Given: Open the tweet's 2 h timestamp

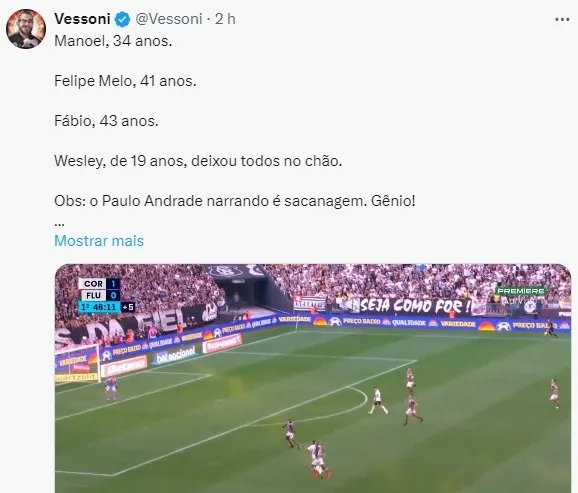Looking at the screenshot, I should [x=225, y=19].
